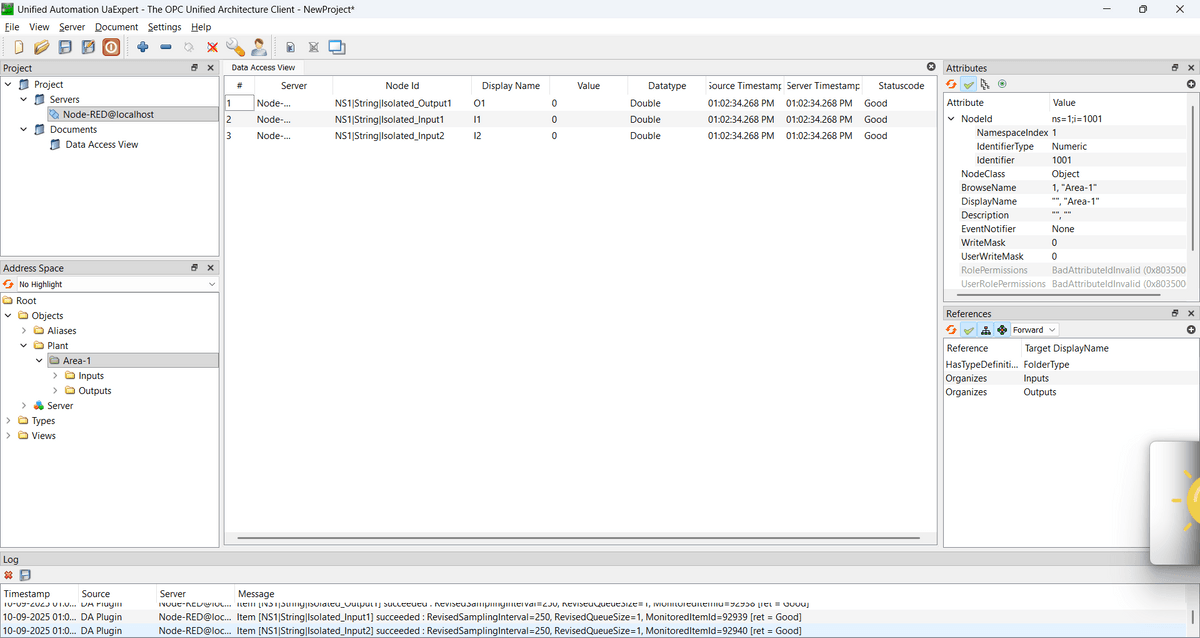Select the Data Access View document in Project tree
Viewport: 1200px width, 638px height.
click(x=101, y=145)
